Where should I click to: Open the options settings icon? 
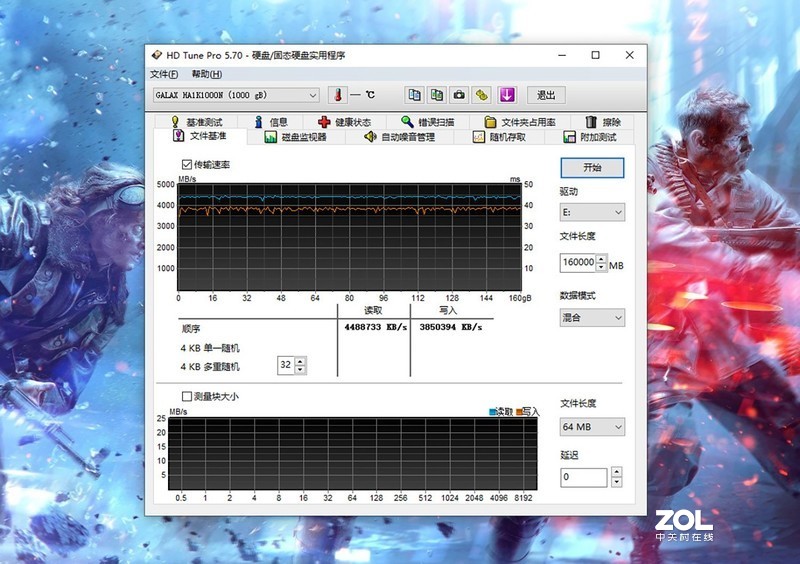[x=482, y=95]
